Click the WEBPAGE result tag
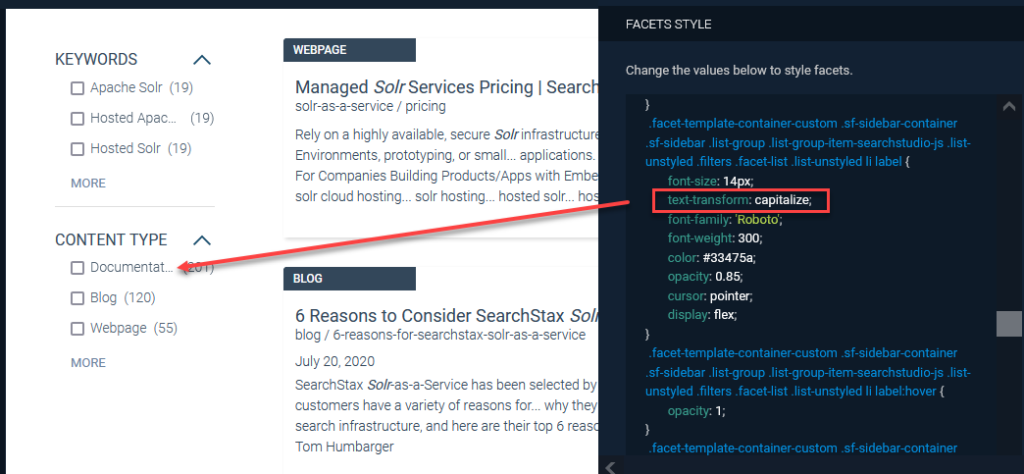The height and width of the screenshot is (474, 1024). point(349,50)
